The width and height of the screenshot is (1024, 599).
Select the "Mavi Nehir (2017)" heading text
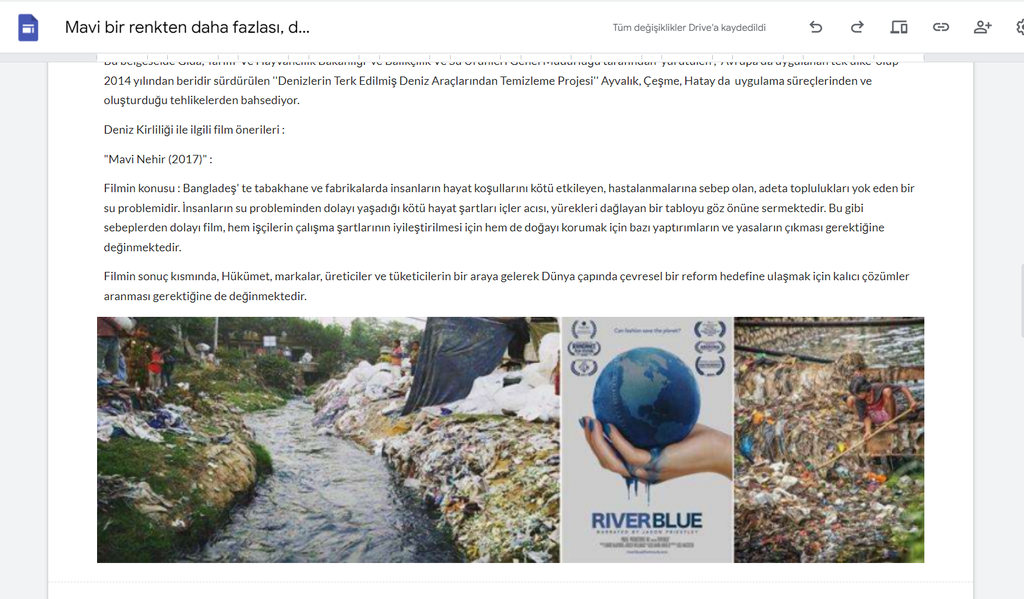coord(158,159)
